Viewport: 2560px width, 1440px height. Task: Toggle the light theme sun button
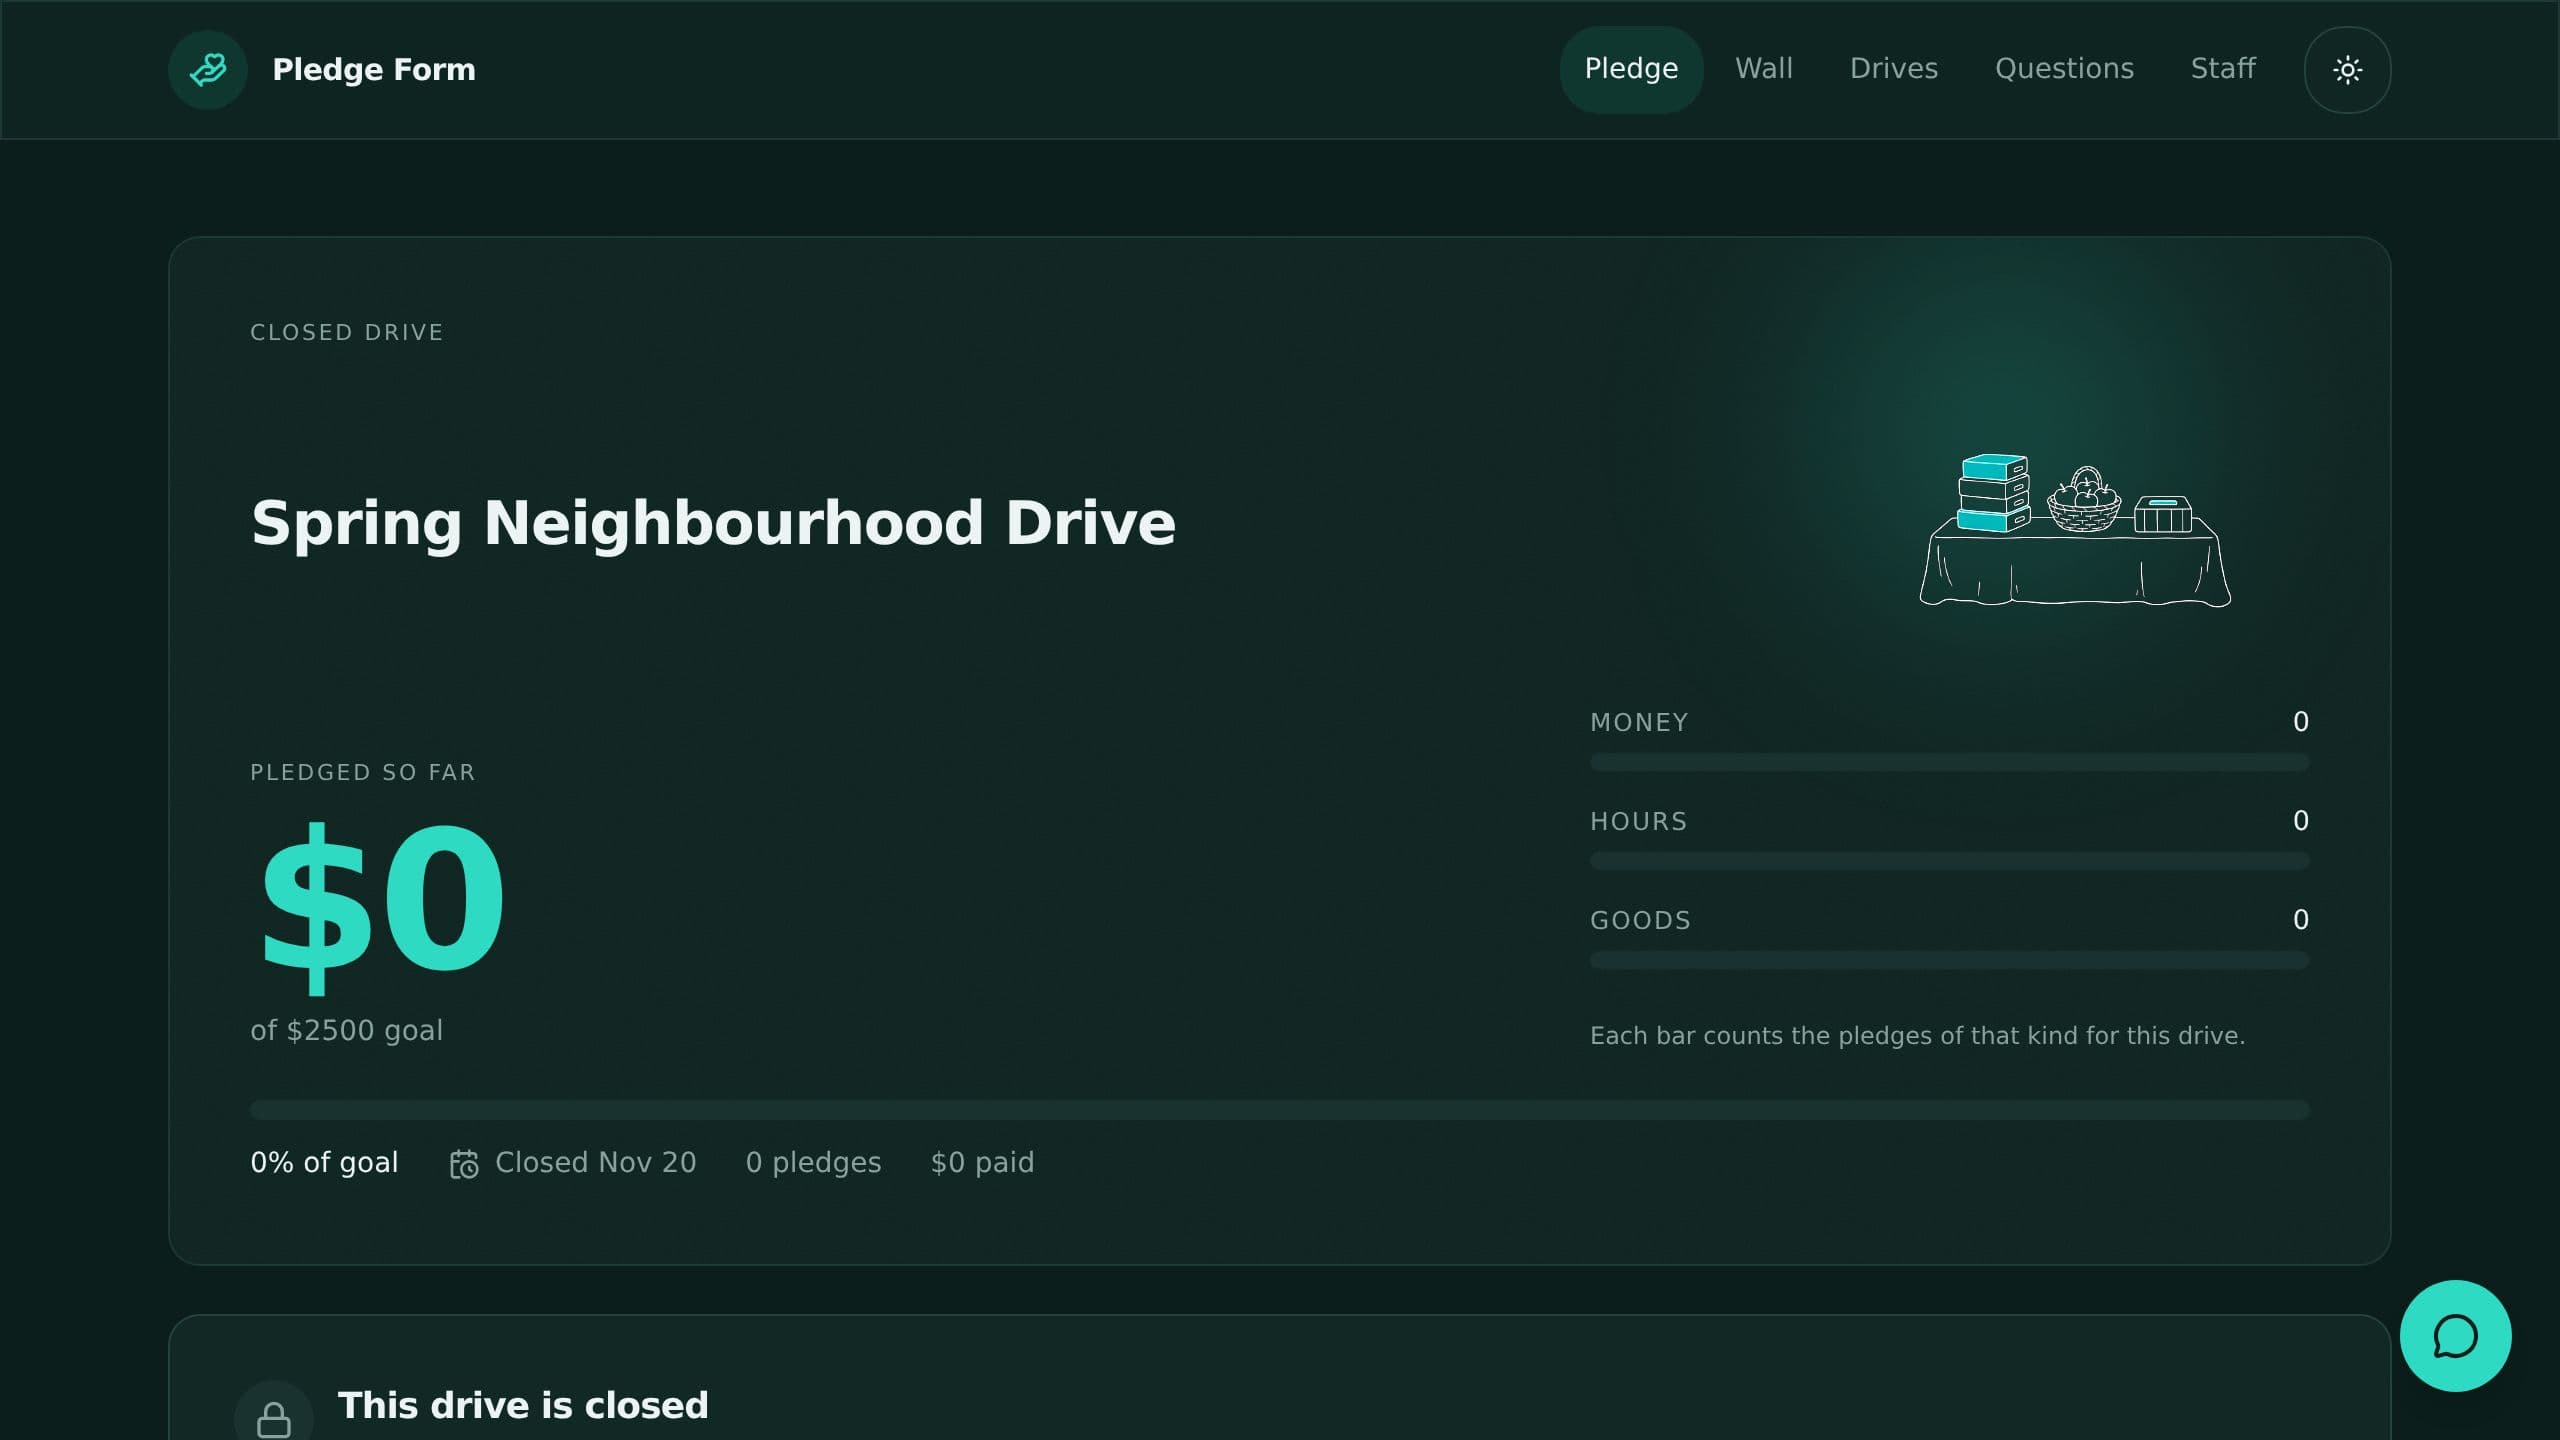coord(2347,69)
